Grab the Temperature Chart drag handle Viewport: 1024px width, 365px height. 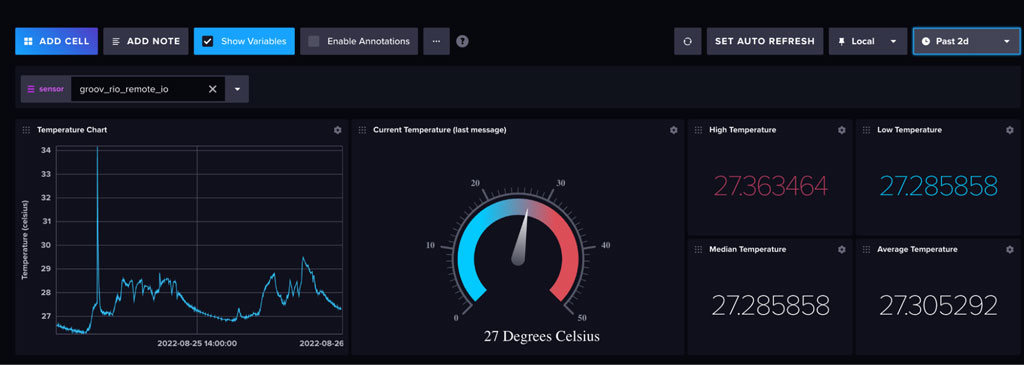(26, 130)
